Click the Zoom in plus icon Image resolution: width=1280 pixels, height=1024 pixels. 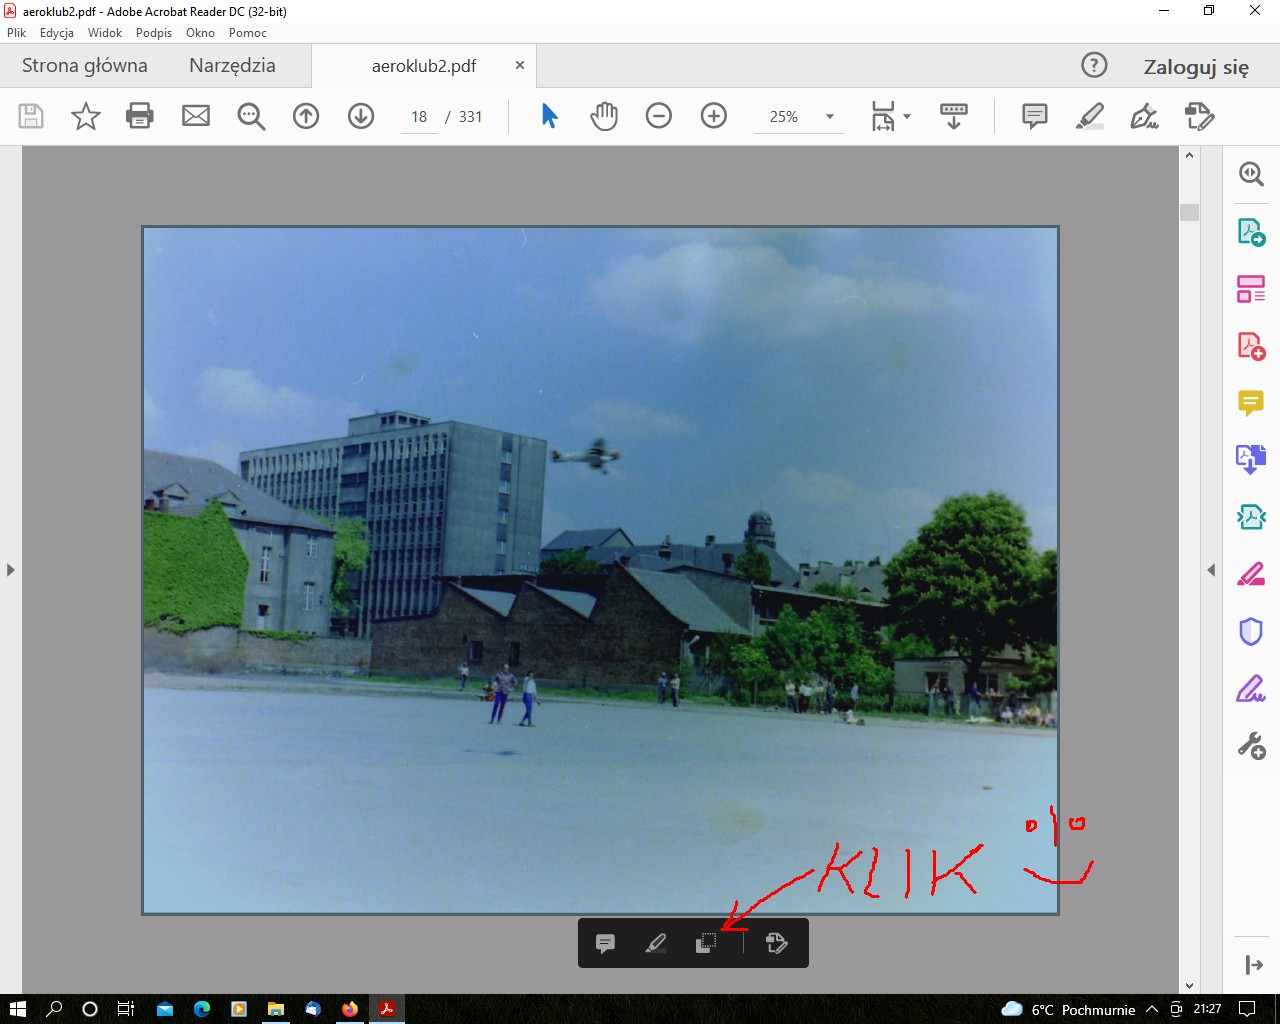pos(714,116)
